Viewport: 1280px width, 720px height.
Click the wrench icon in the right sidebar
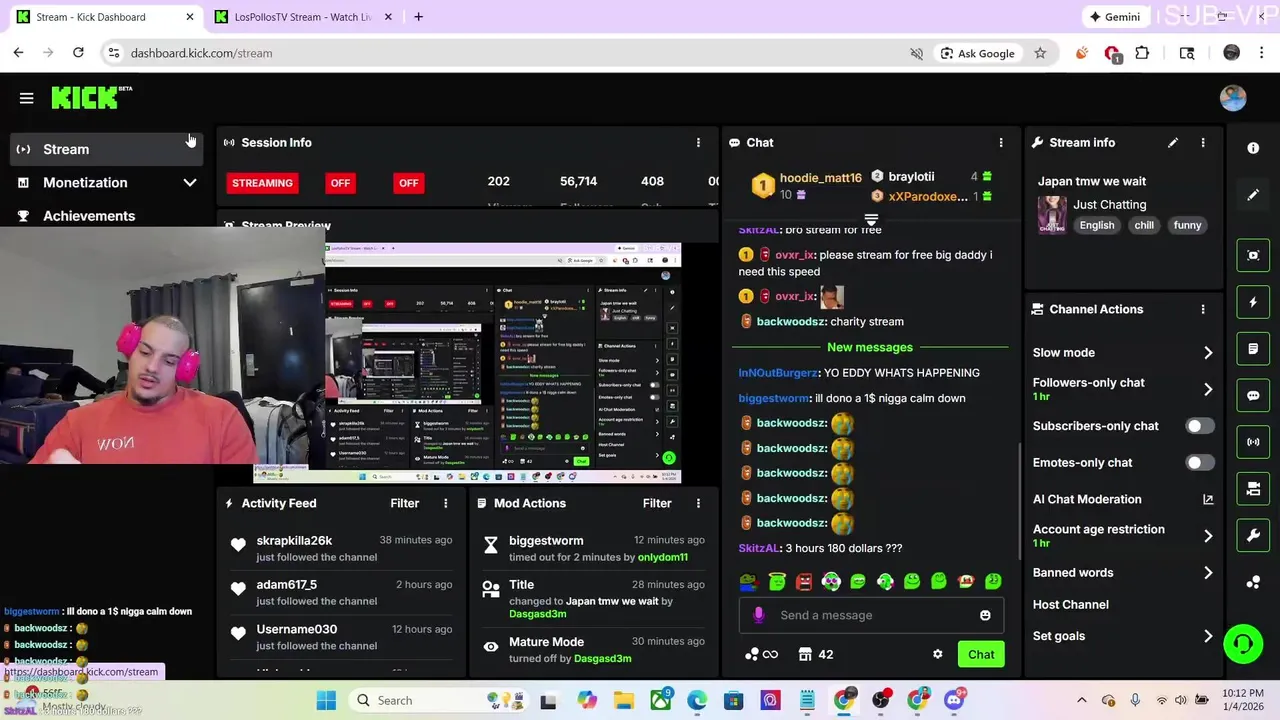pos(1253,536)
